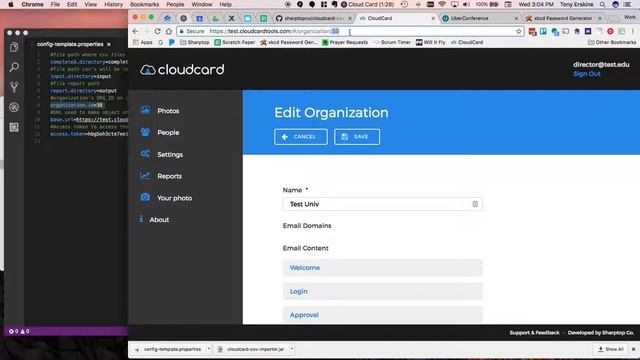640x360 pixels.
Task: Click the Wi-Fi status icon
Action: click(x=442, y=4)
